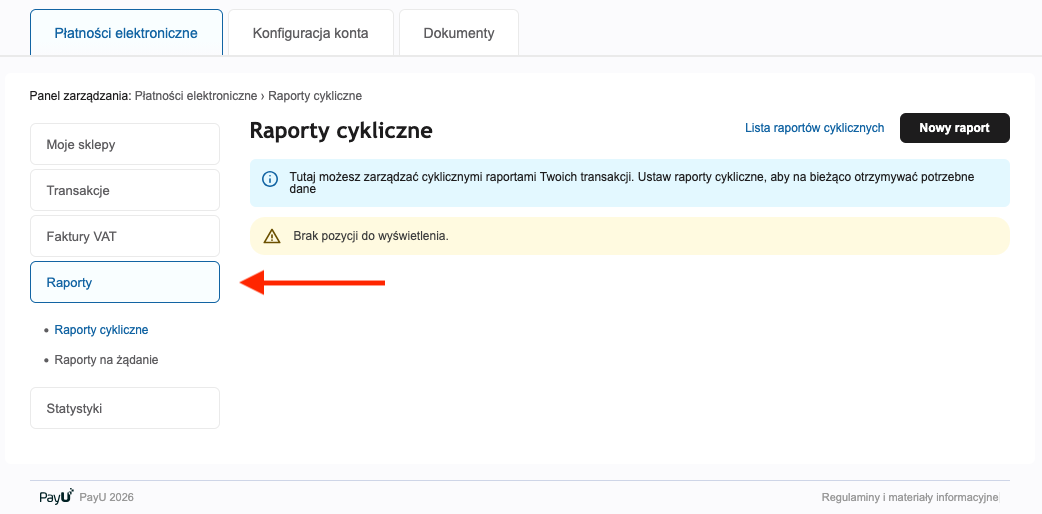The width and height of the screenshot is (1042, 514).
Task: Open Regulaminy i materiały informacyjne link
Action: (909, 497)
